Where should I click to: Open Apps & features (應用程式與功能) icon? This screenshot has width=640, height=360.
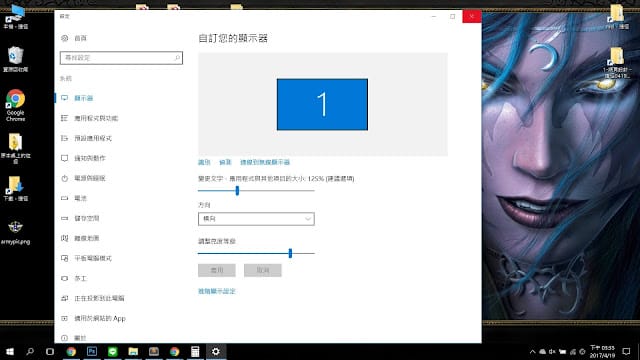[x=64, y=118]
